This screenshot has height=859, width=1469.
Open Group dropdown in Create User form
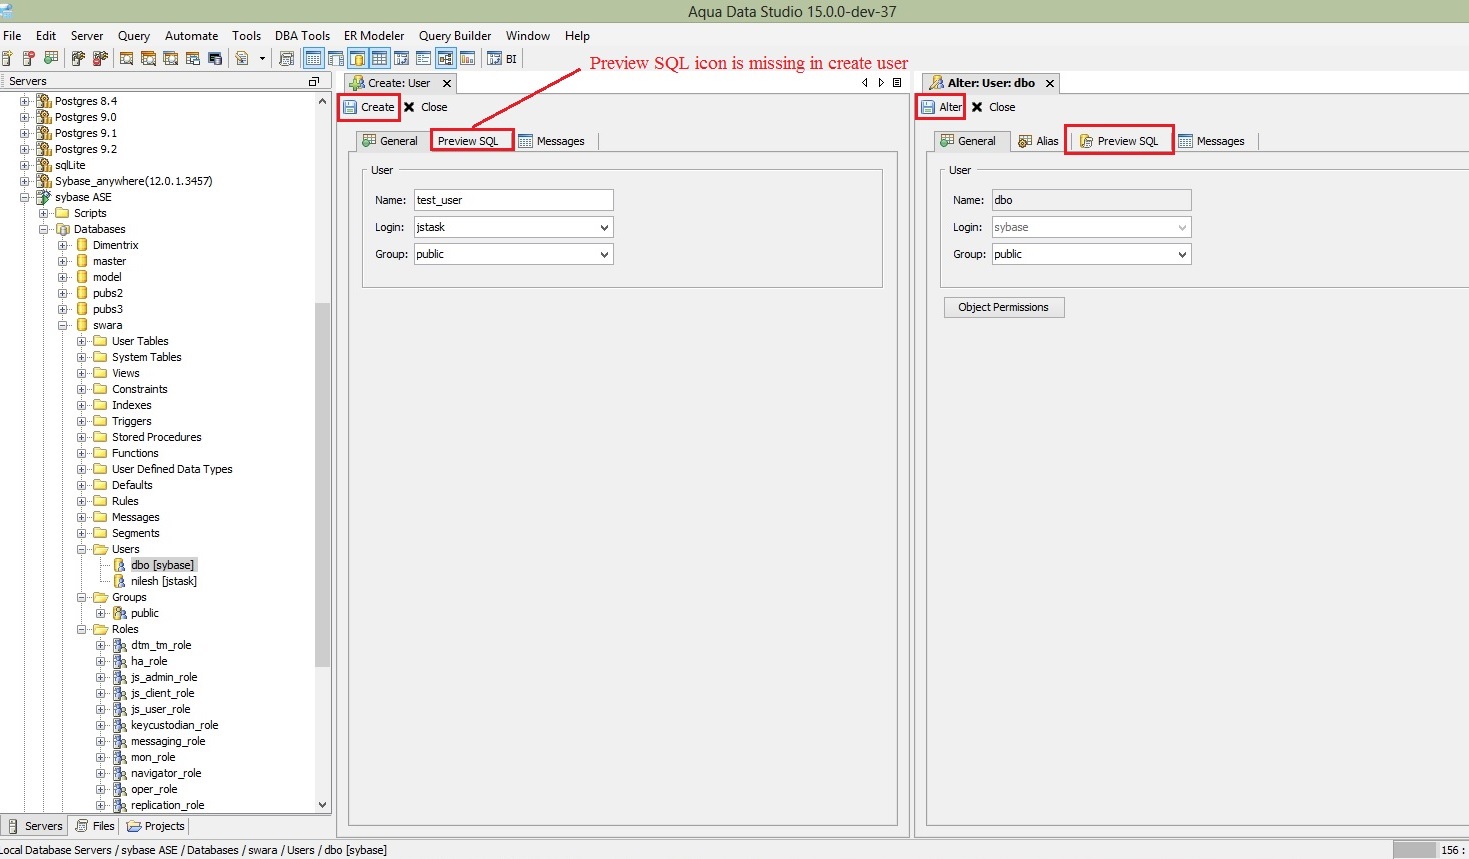pos(604,254)
